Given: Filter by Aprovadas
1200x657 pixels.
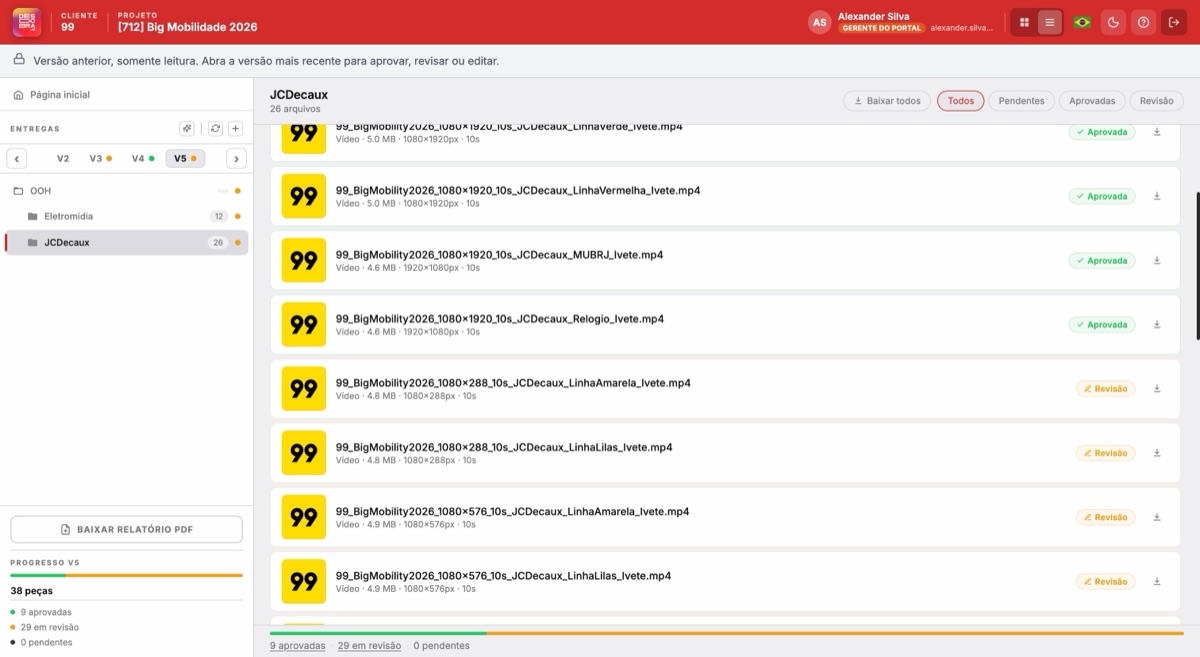Looking at the screenshot, I should (1092, 101).
